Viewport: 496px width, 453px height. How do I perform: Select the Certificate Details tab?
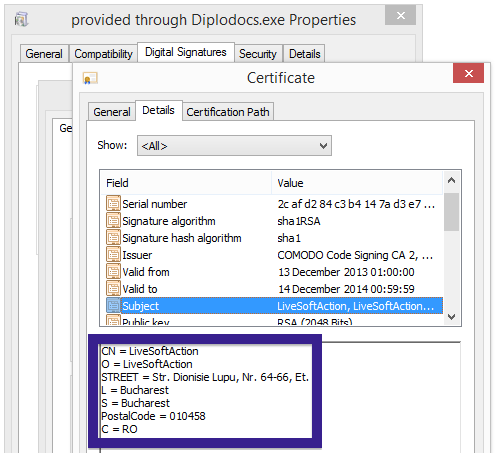tap(158, 110)
